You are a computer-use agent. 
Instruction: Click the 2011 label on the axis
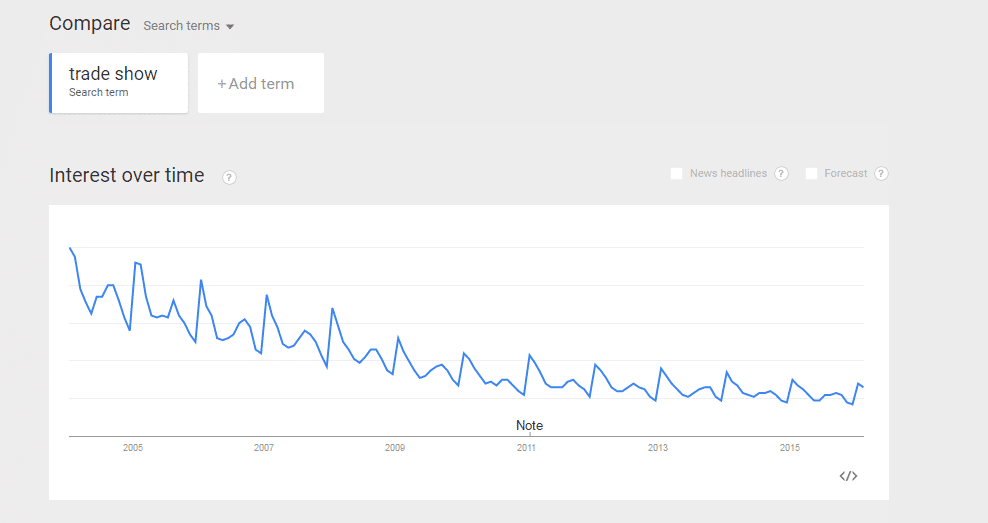point(526,447)
